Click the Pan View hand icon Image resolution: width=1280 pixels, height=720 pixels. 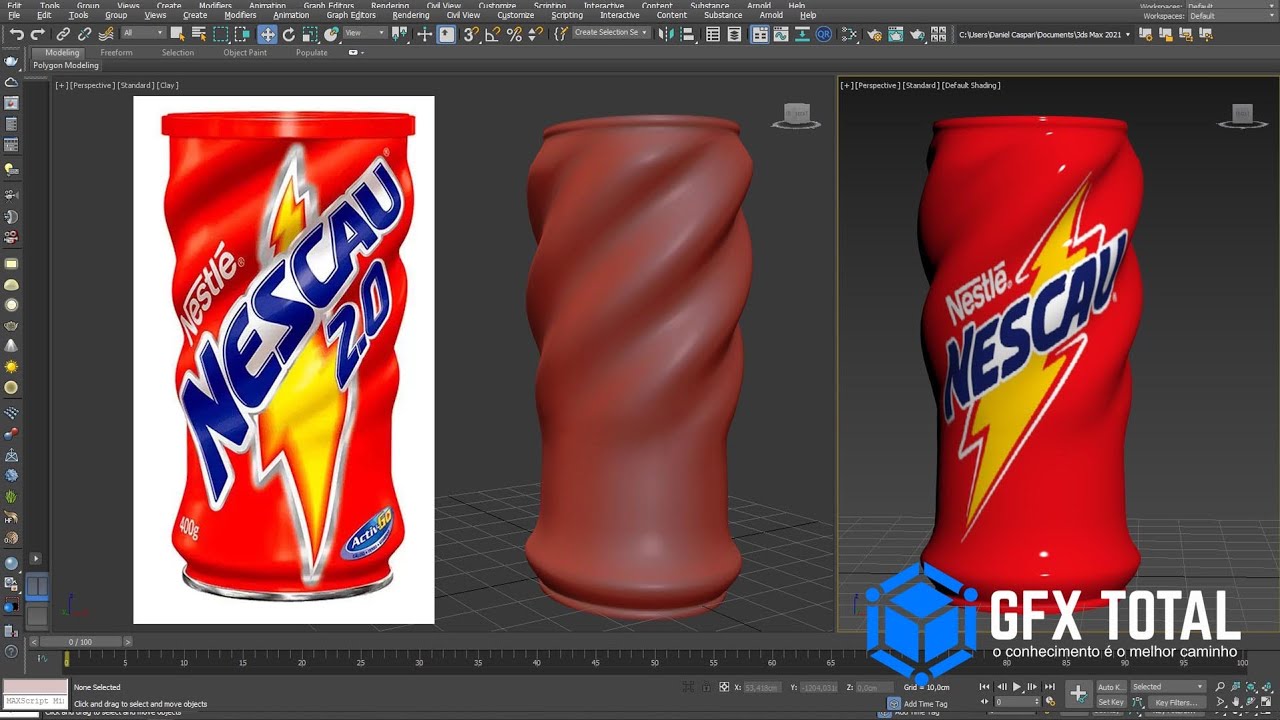point(1235,702)
